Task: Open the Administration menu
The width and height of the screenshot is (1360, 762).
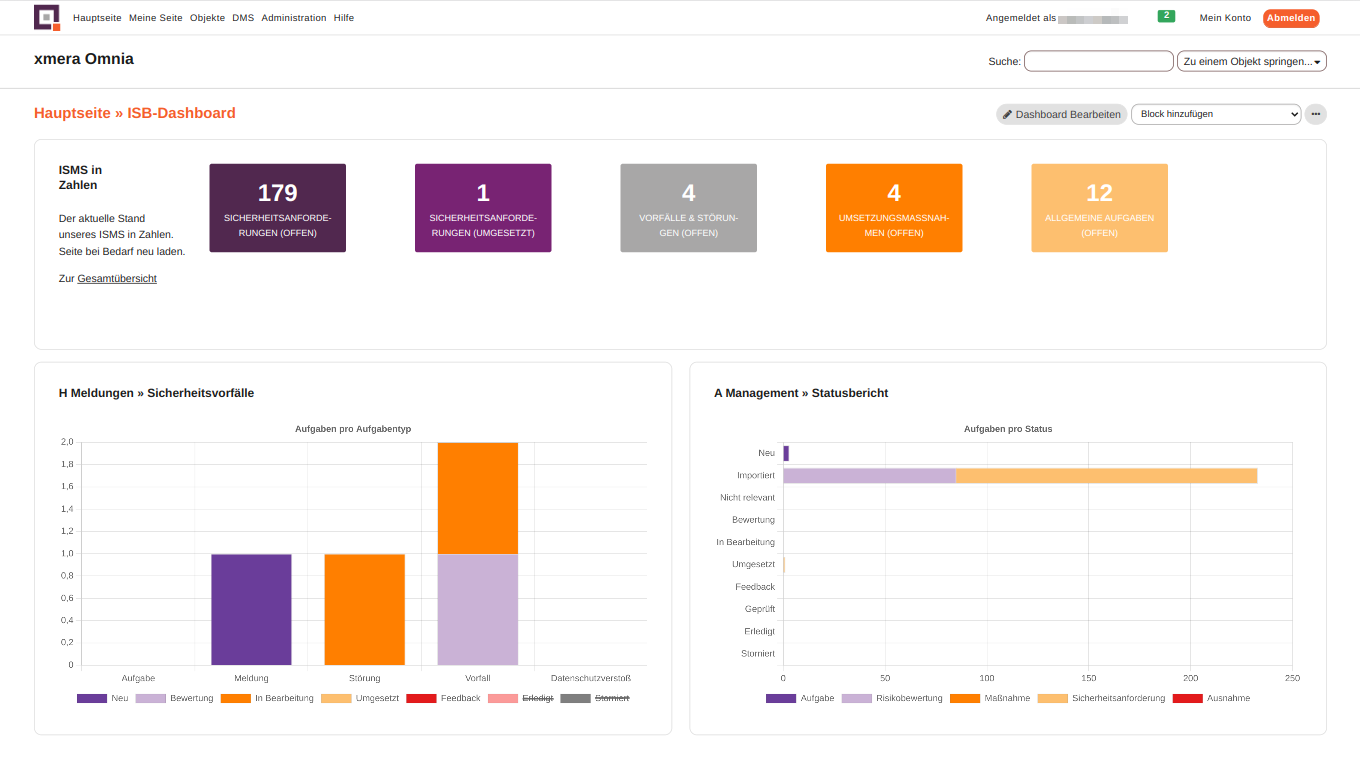Action: coord(293,17)
